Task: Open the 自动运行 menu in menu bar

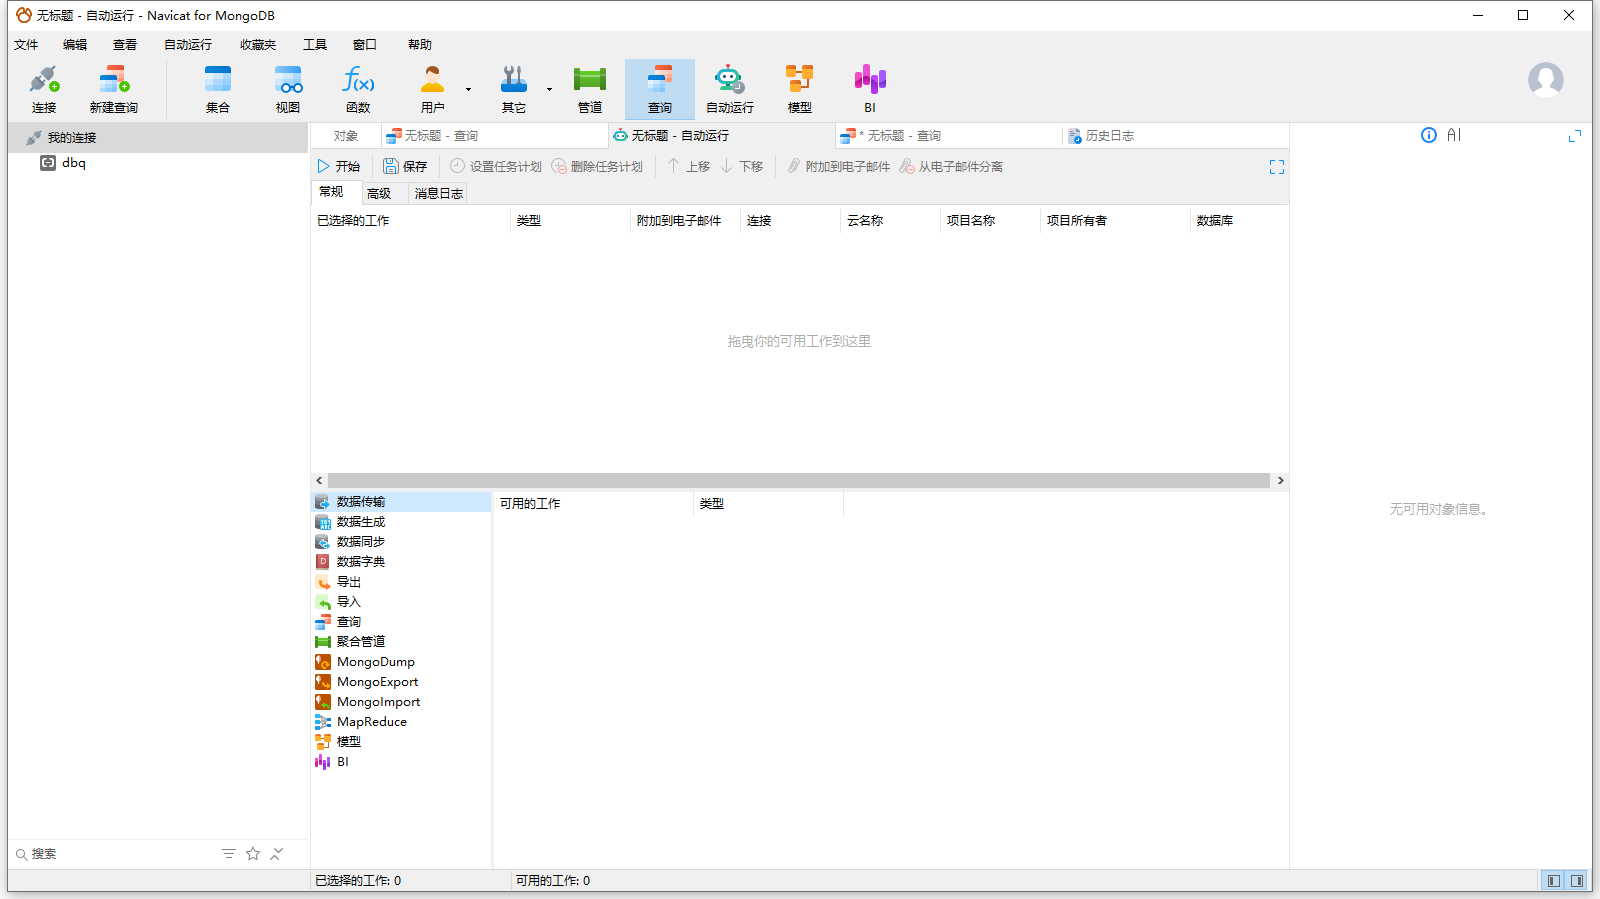Action: (x=188, y=45)
